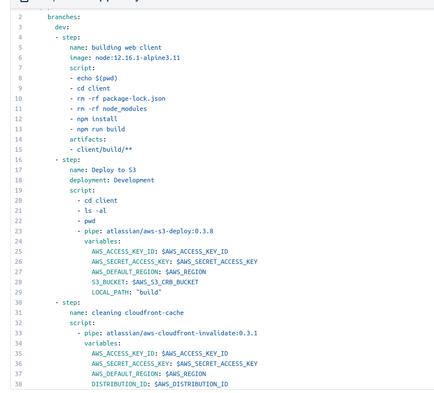Screen dimensions: 434x393
Task: Click 'step:' on line 30
Action: tap(71, 303)
